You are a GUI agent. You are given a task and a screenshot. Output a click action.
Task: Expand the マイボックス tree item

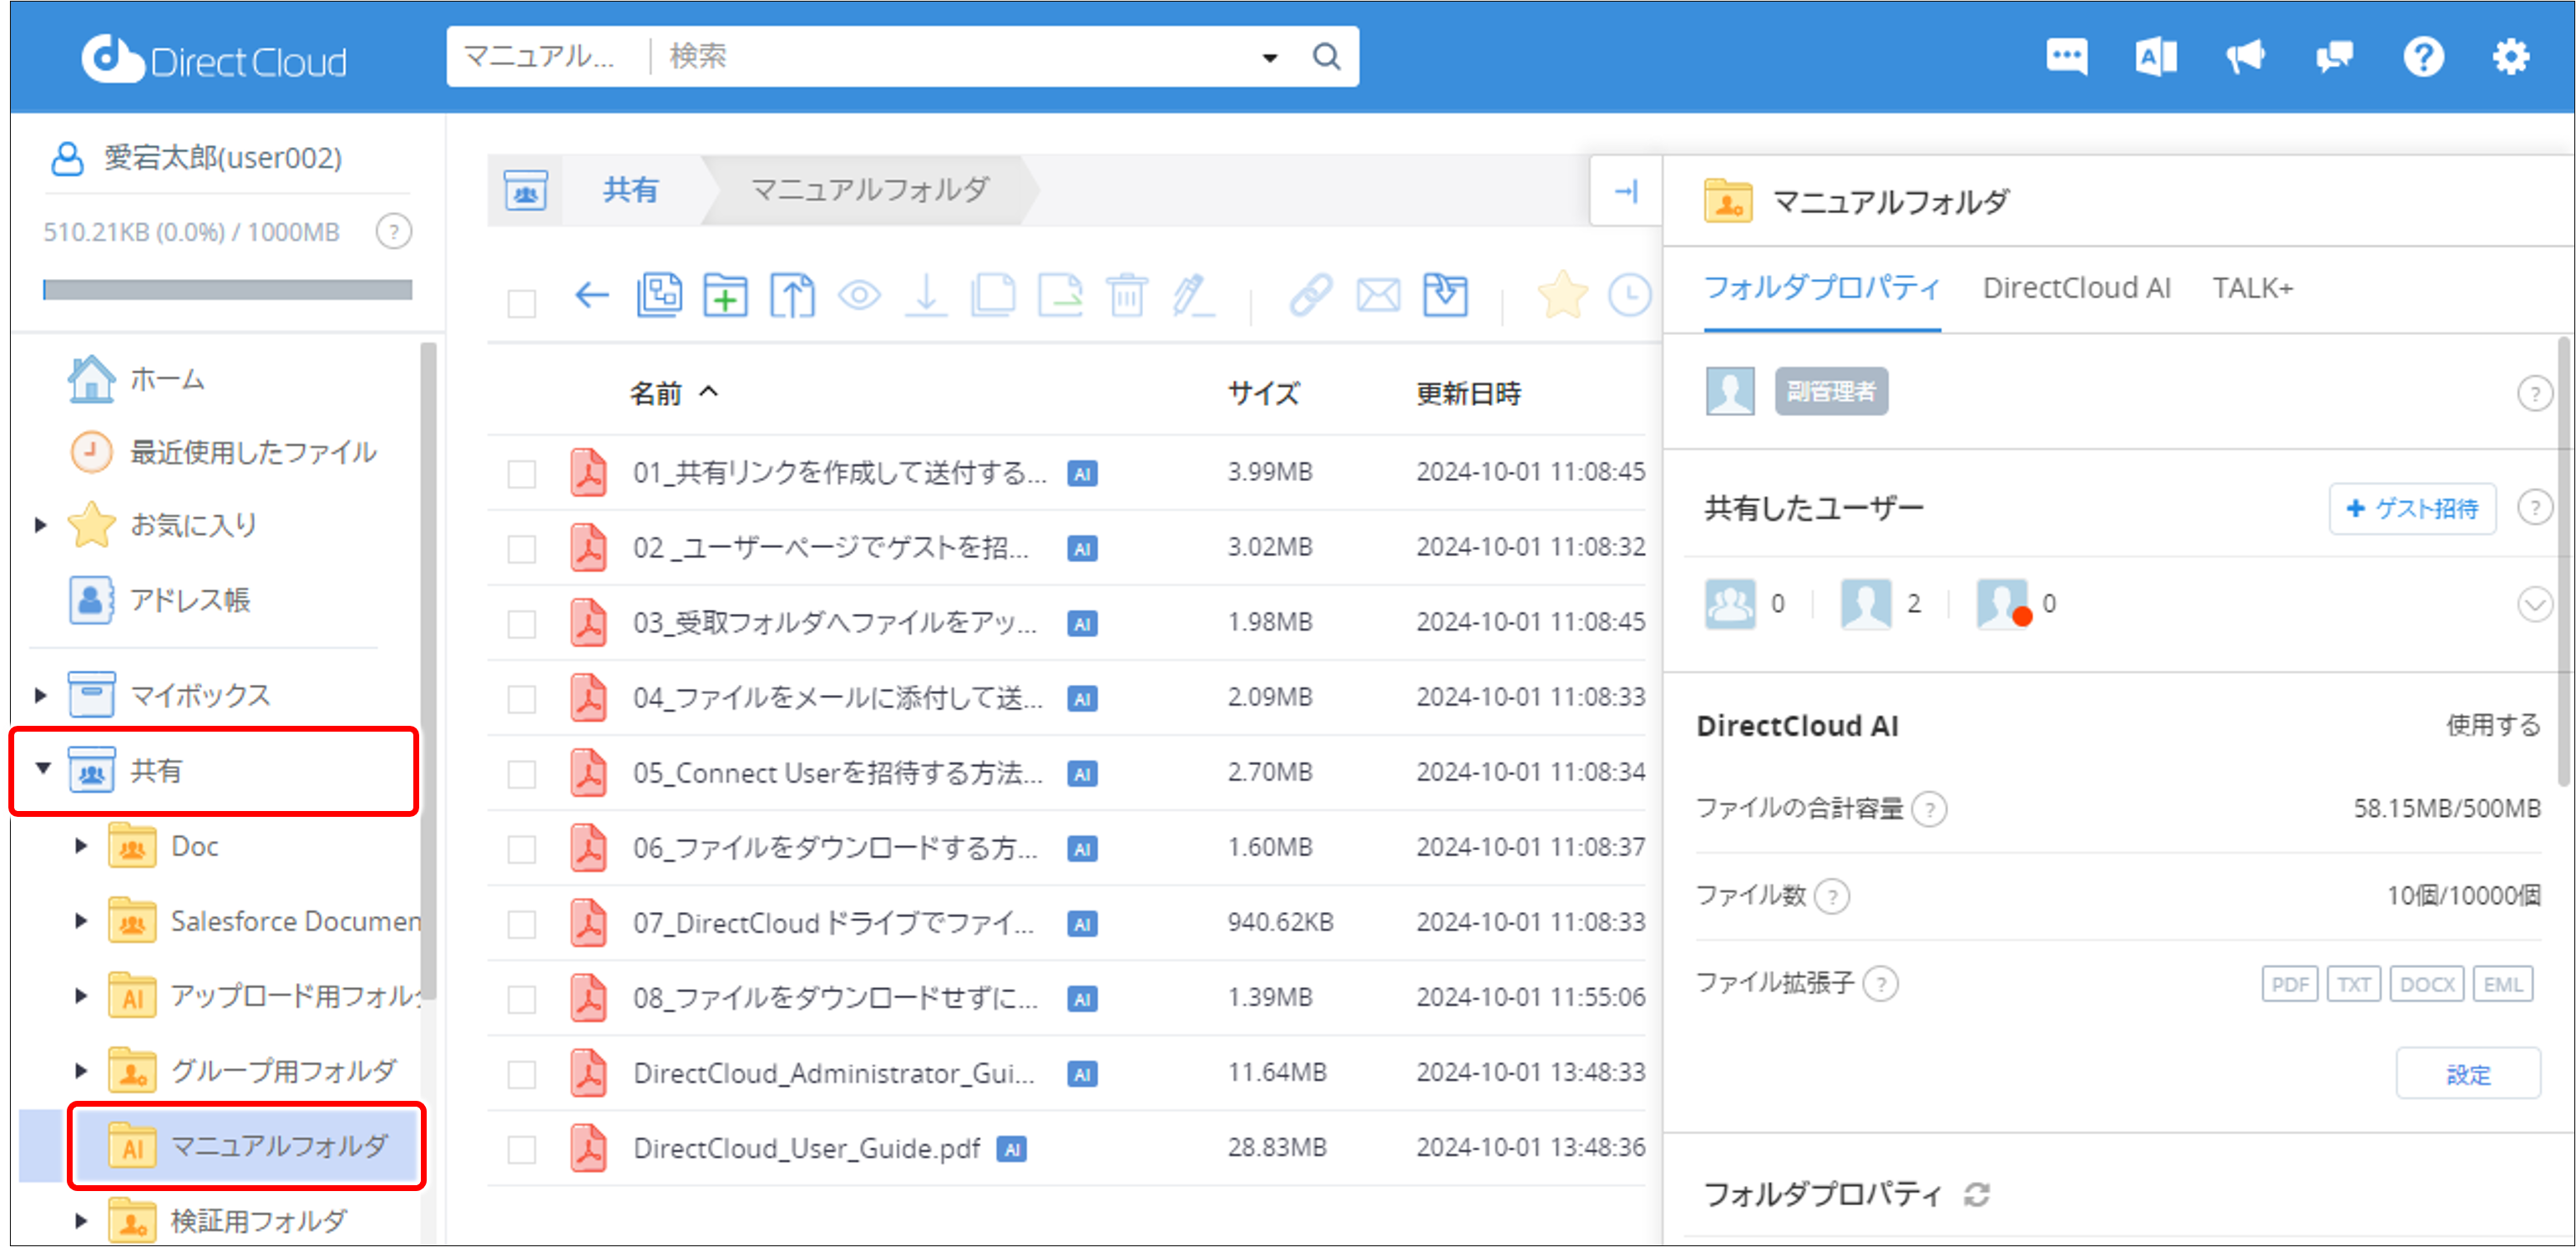pos(40,694)
